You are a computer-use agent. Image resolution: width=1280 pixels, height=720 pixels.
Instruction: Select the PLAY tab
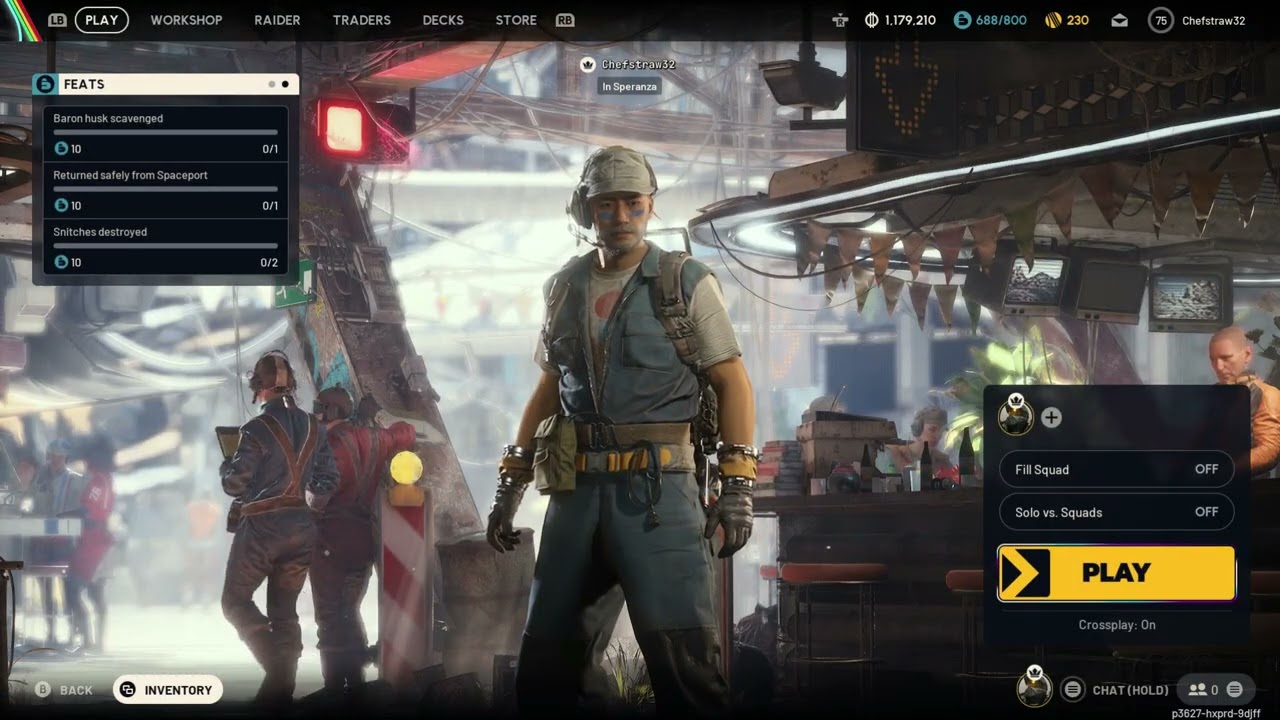tap(101, 20)
